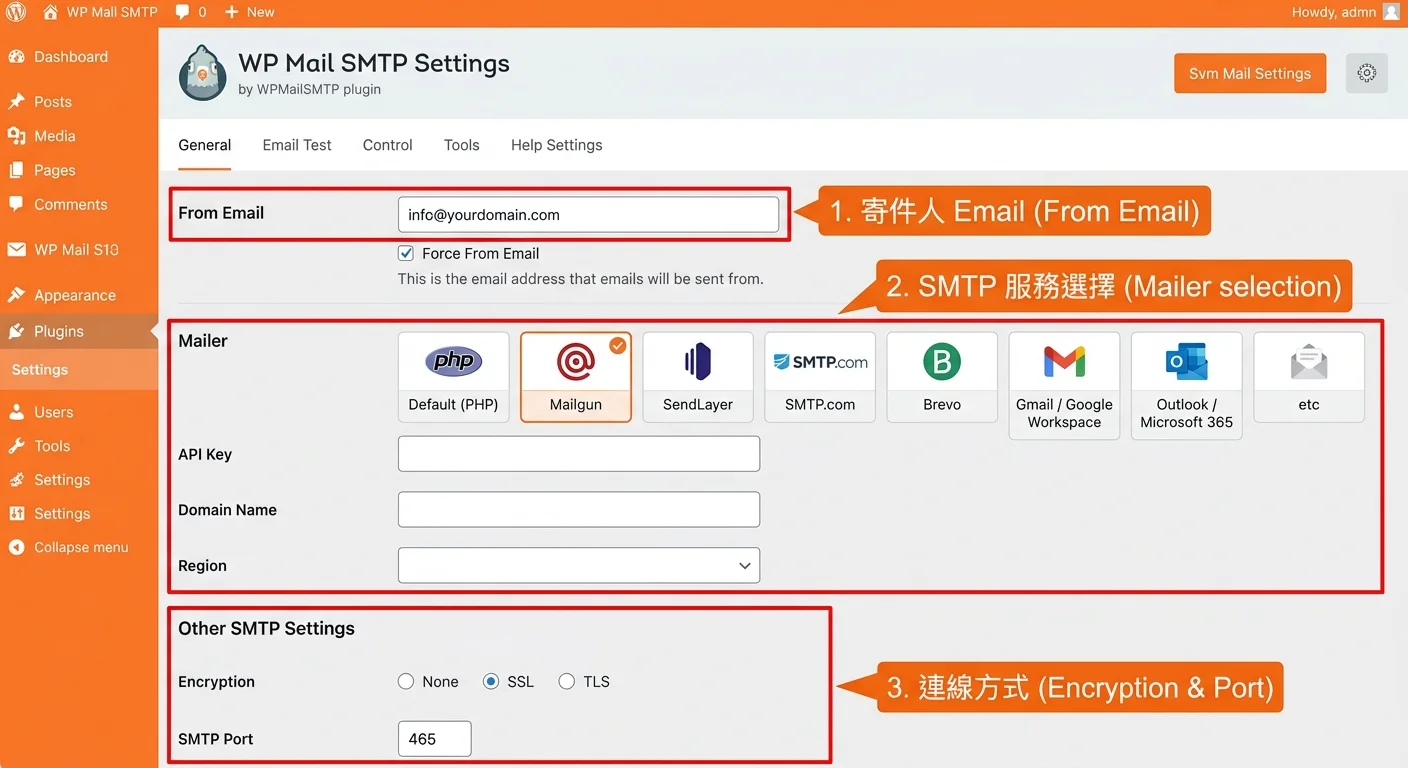Click the Svm Mail Settings button
Screen dimensions: 1408x768
[1249, 73]
